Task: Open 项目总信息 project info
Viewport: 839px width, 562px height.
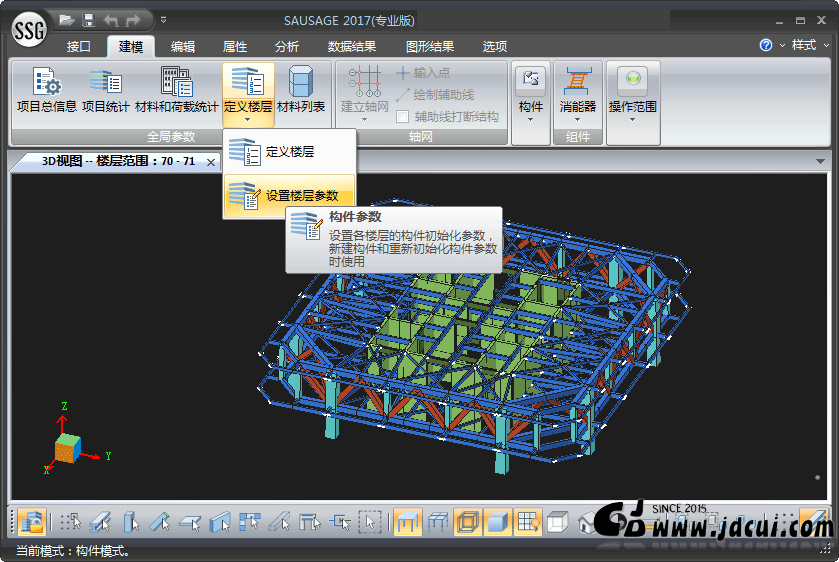Action: 47,90
